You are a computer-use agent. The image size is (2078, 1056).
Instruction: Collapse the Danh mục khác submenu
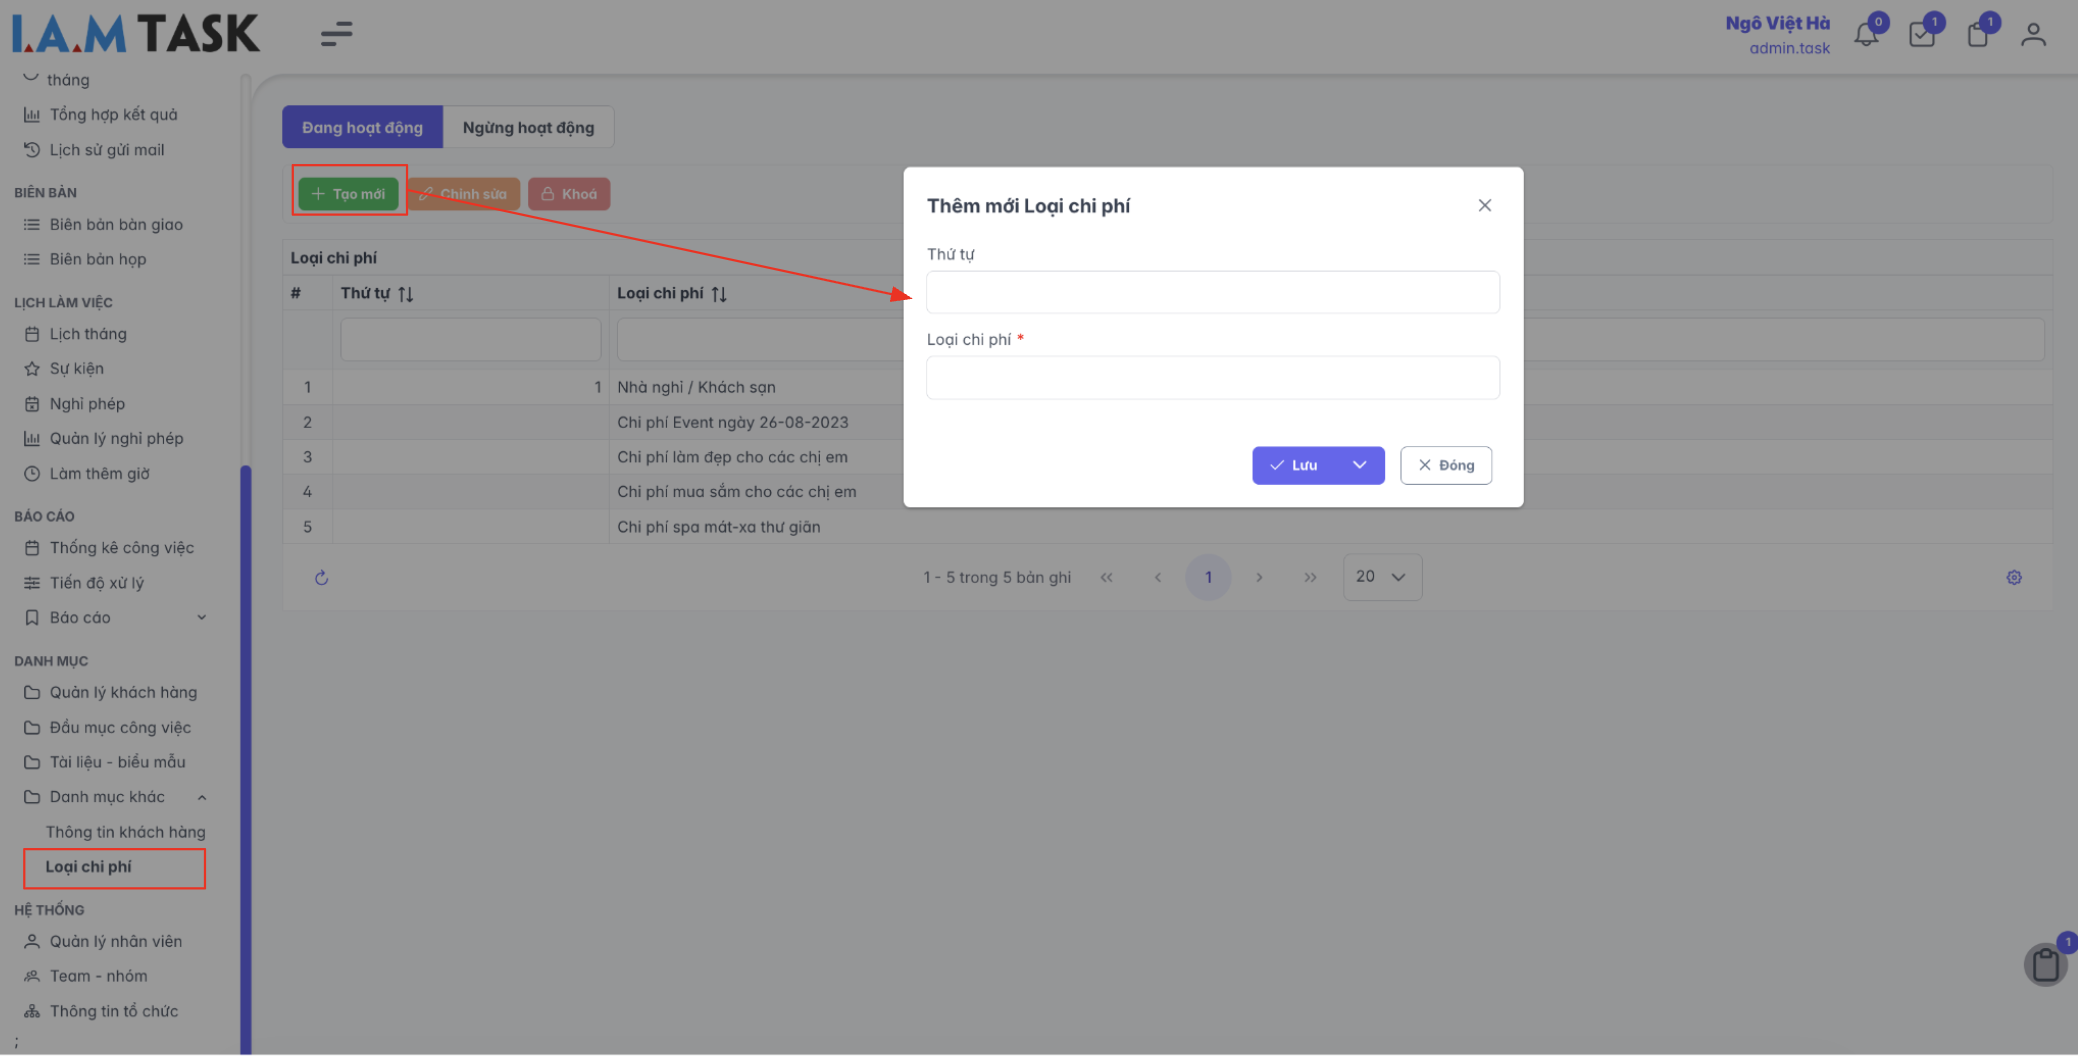202,797
